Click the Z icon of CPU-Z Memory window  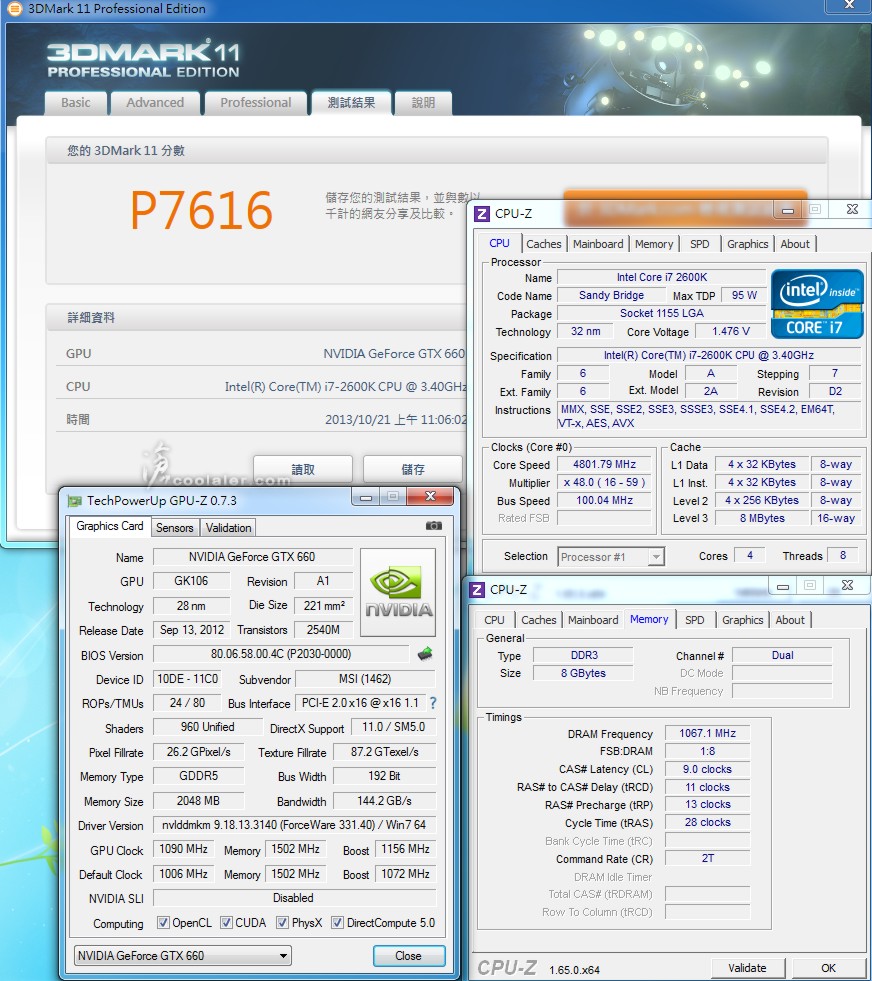coord(477,589)
